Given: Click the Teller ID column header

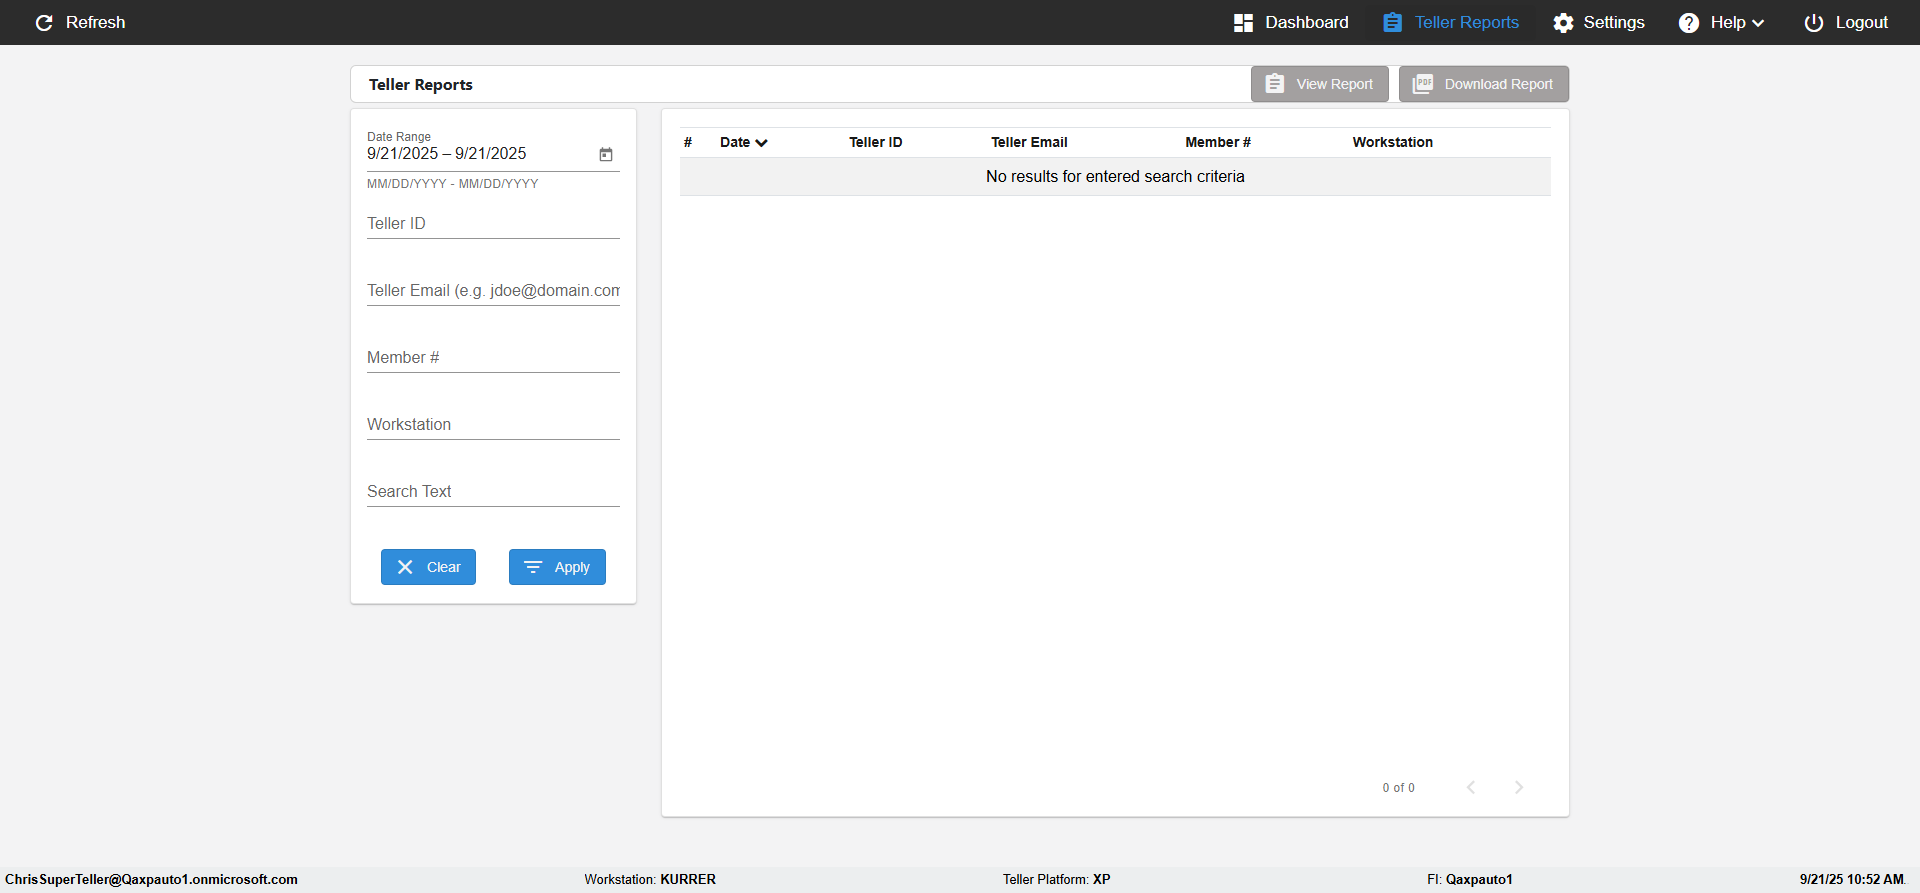Looking at the screenshot, I should (876, 142).
